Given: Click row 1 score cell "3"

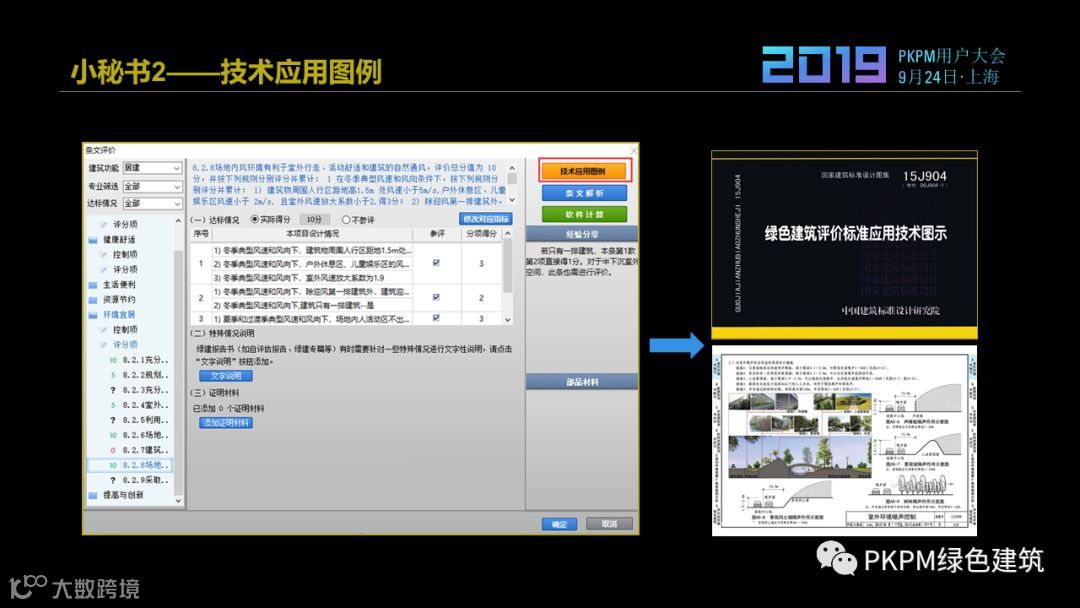Looking at the screenshot, I should (481, 263).
